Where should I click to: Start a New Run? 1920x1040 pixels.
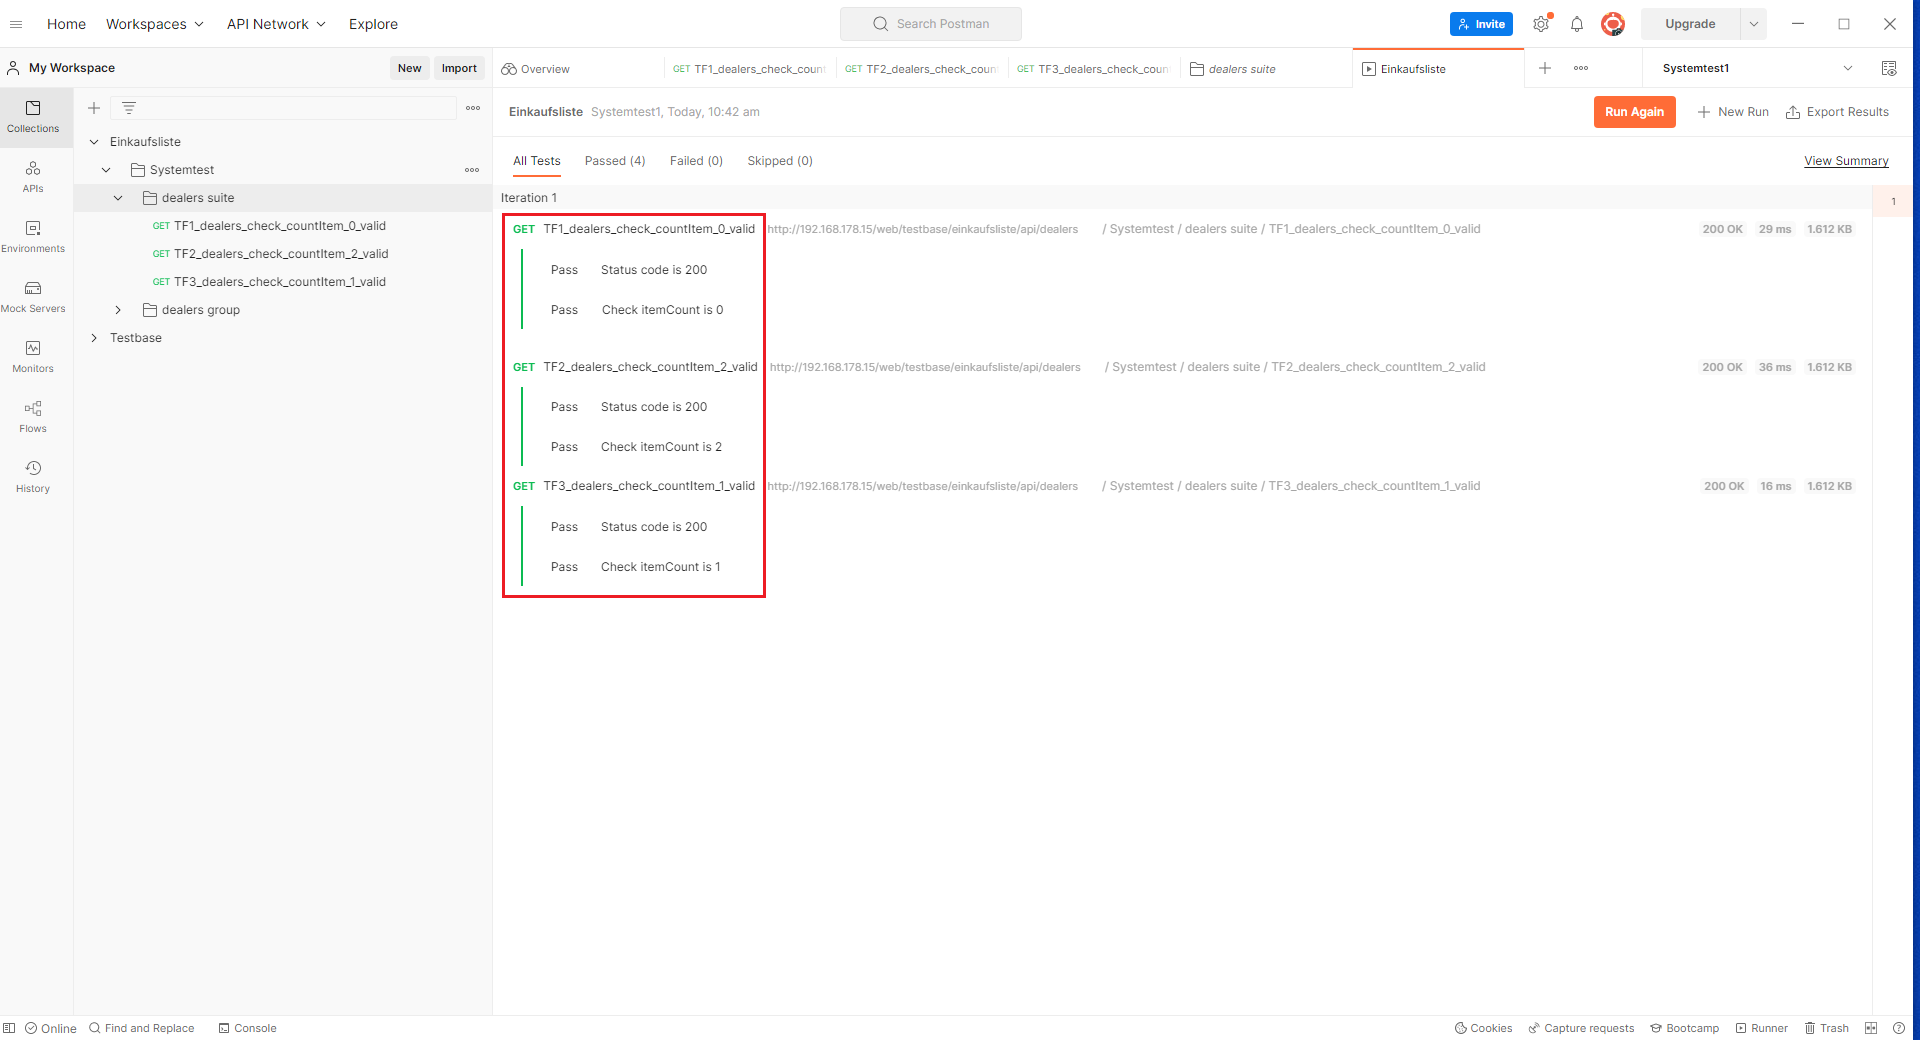pos(1733,112)
